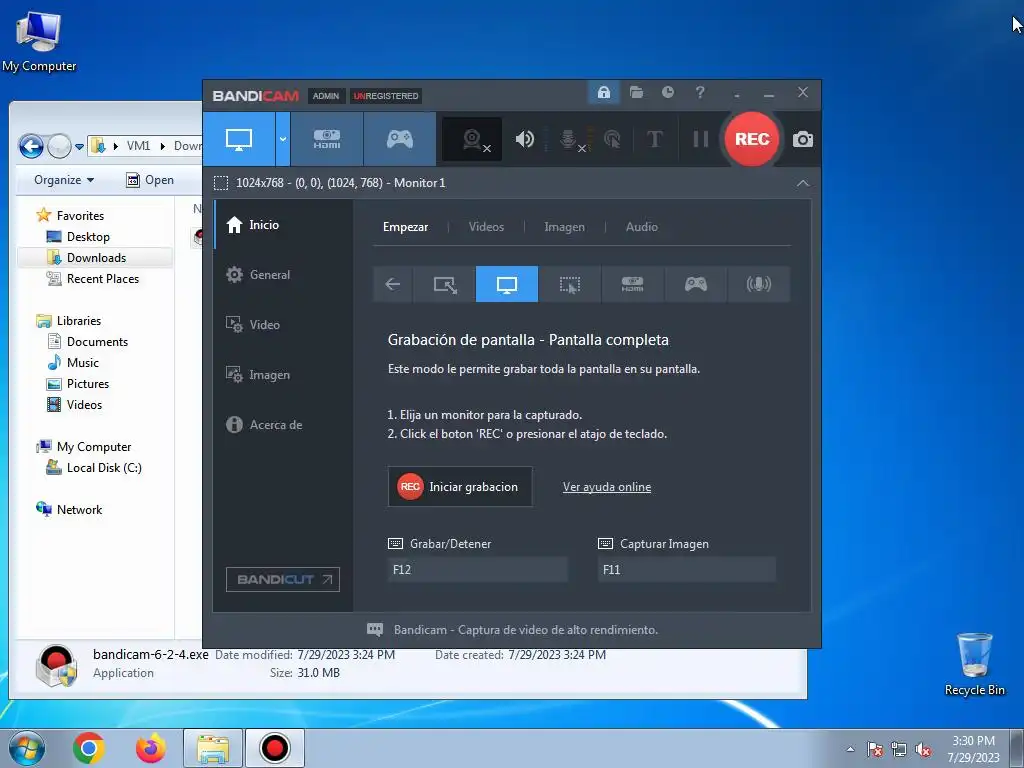Select Pictures library
The height and width of the screenshot is (768, 1024).
pyautogui.click(x=88, y=383)
